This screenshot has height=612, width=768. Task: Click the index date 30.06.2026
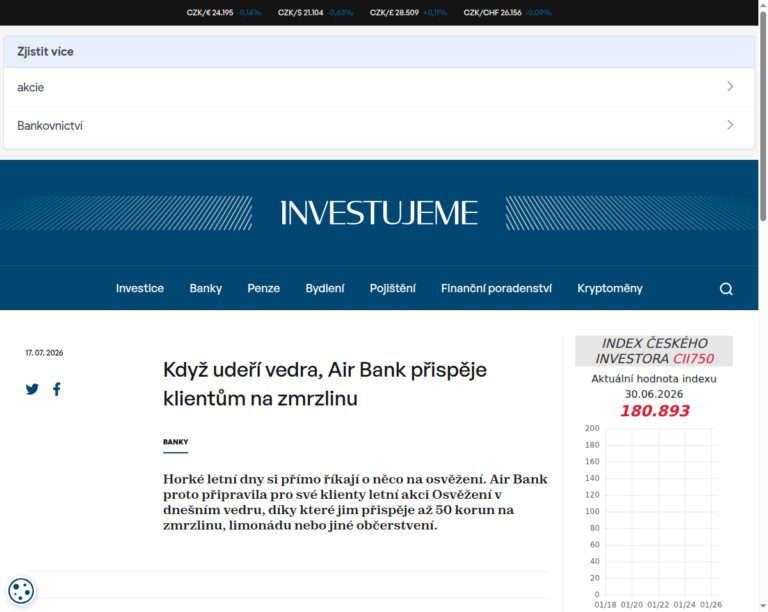pos(653,394)
